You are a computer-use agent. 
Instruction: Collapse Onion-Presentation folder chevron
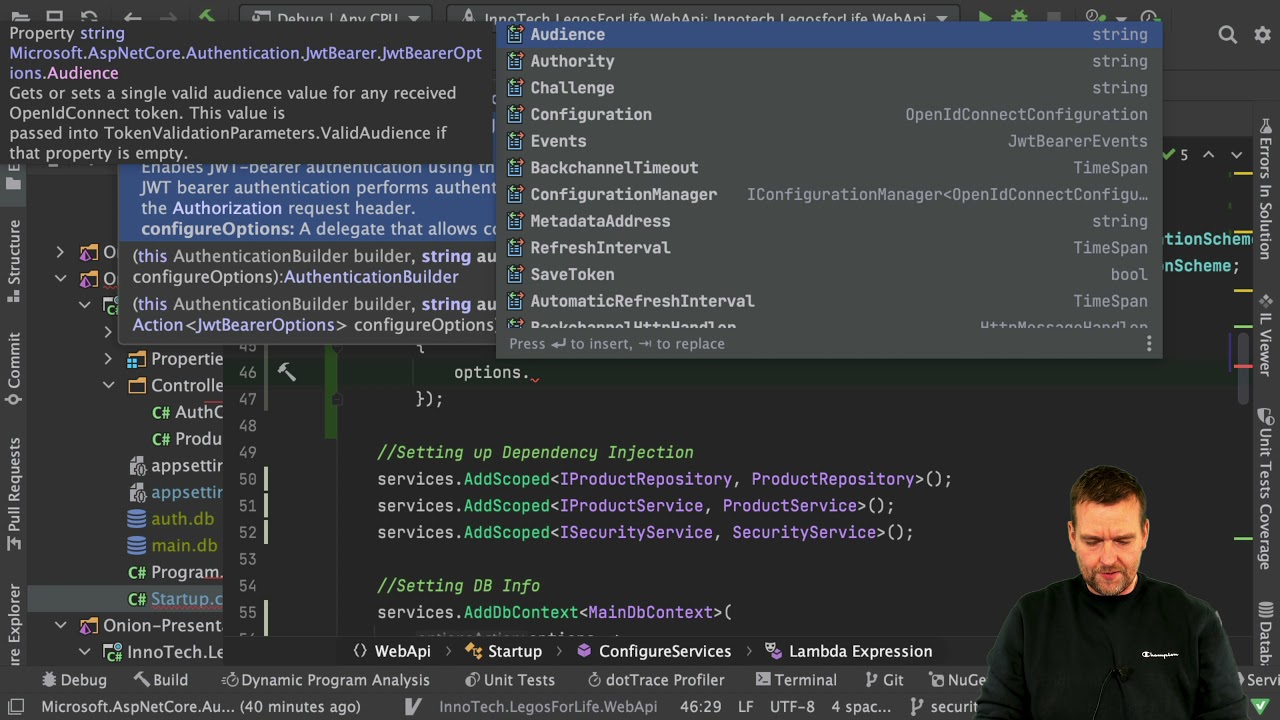60,626
